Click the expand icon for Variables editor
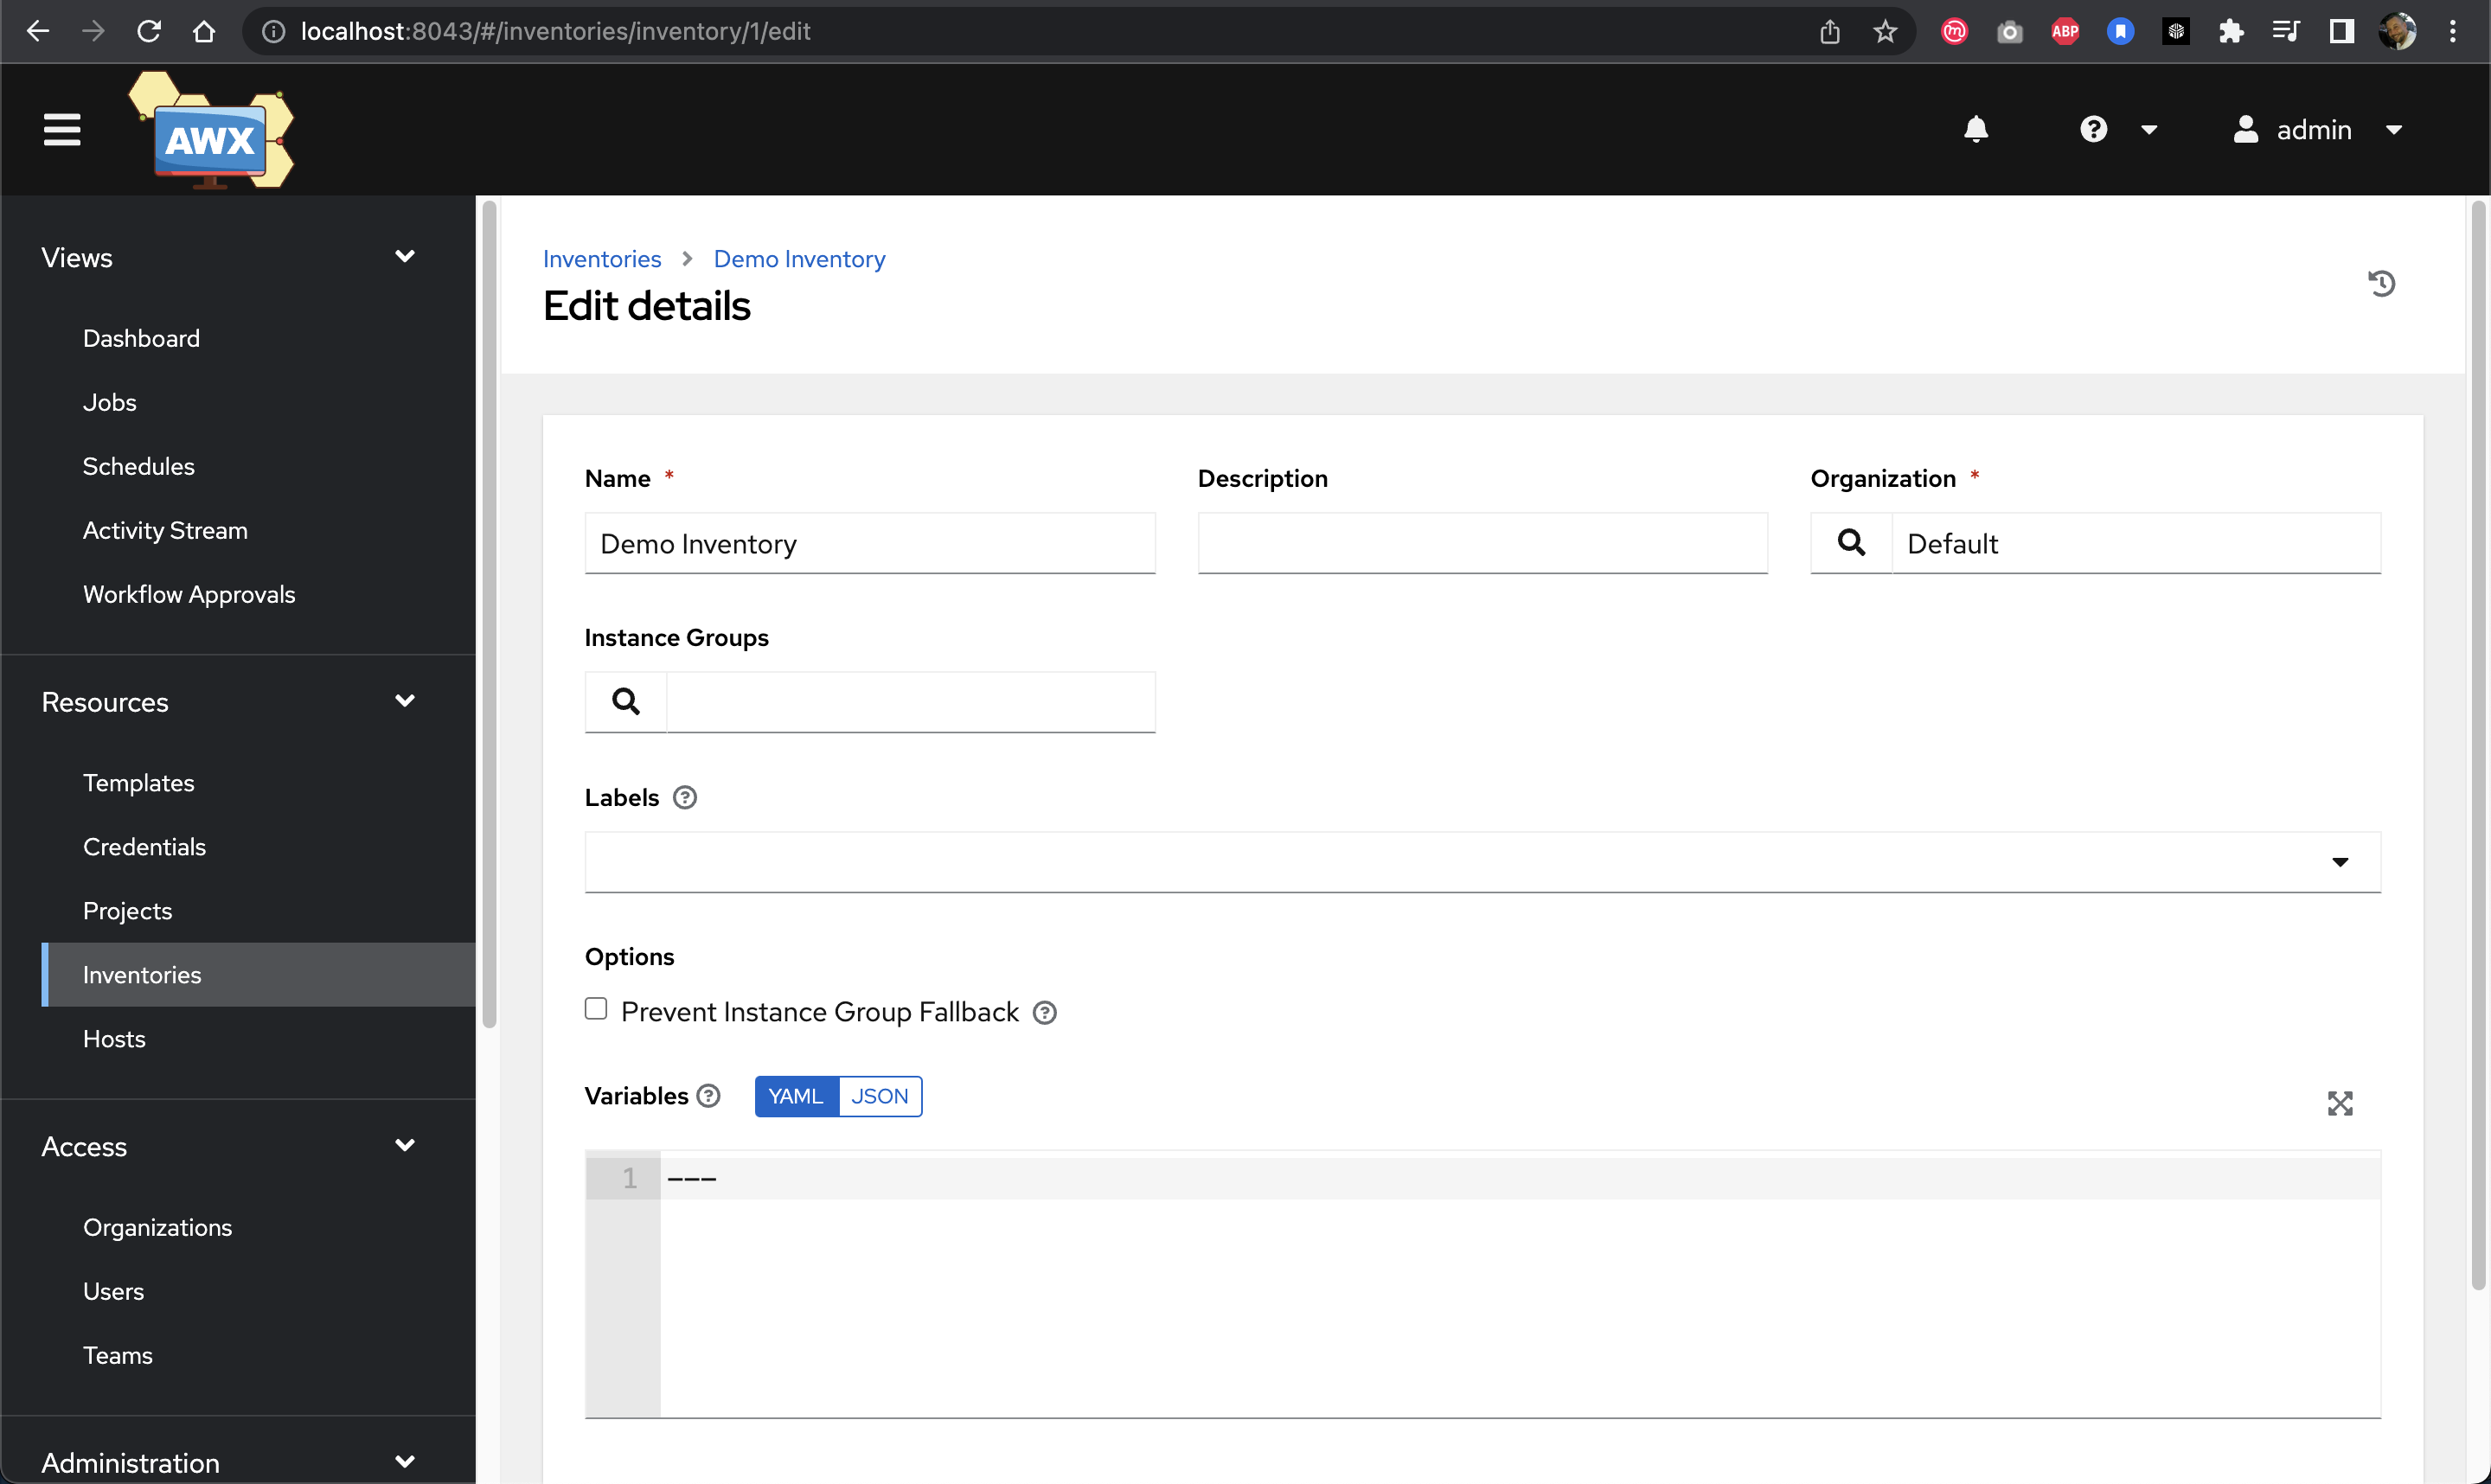This screenshot has width=2491, height=1484. [x=2341, y=1104]
